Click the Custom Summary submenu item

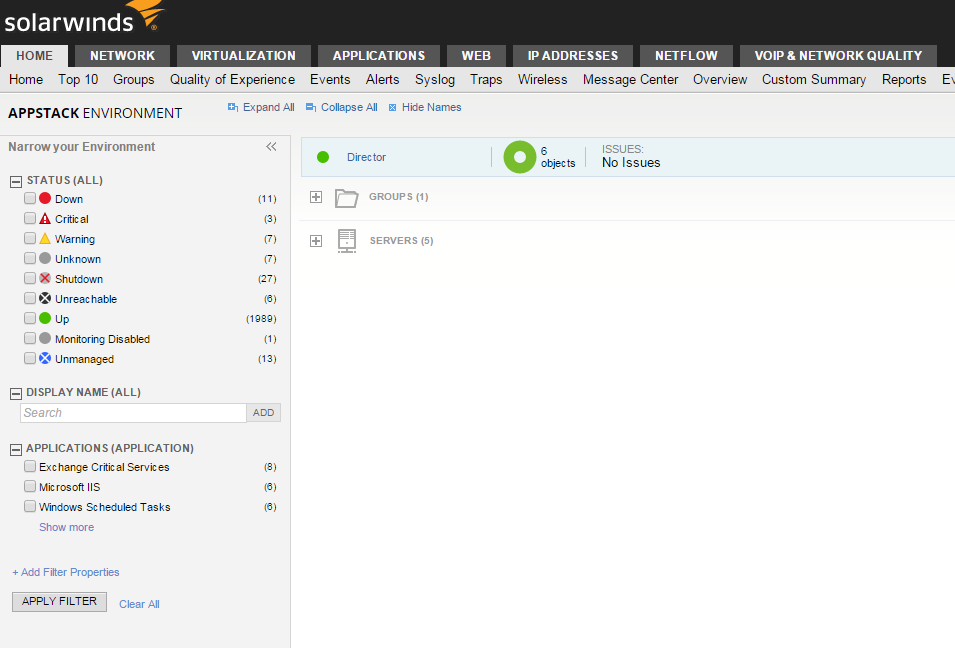[x=814, y=80]
